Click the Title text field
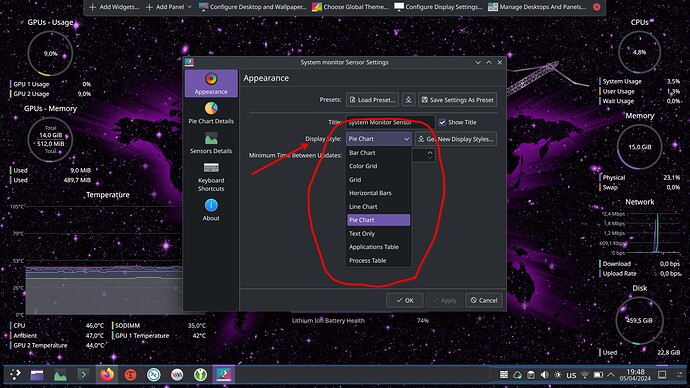 (x=390, y=122)
